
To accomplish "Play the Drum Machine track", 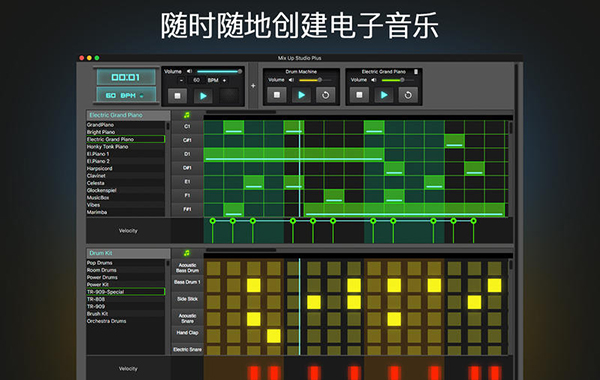I will (302, 95).
